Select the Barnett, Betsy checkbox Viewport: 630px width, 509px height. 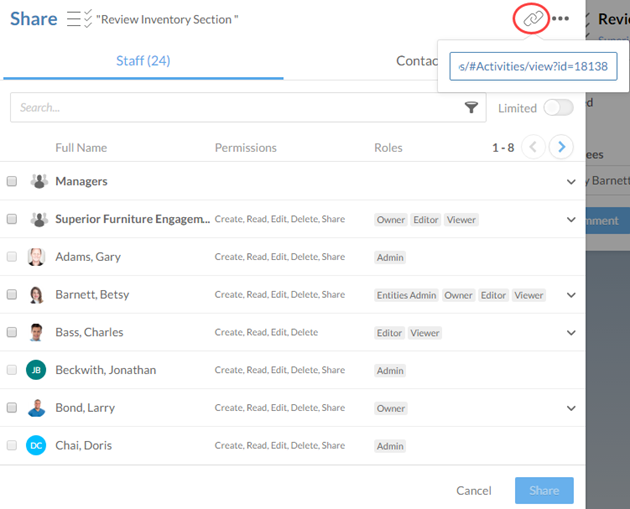12,295
